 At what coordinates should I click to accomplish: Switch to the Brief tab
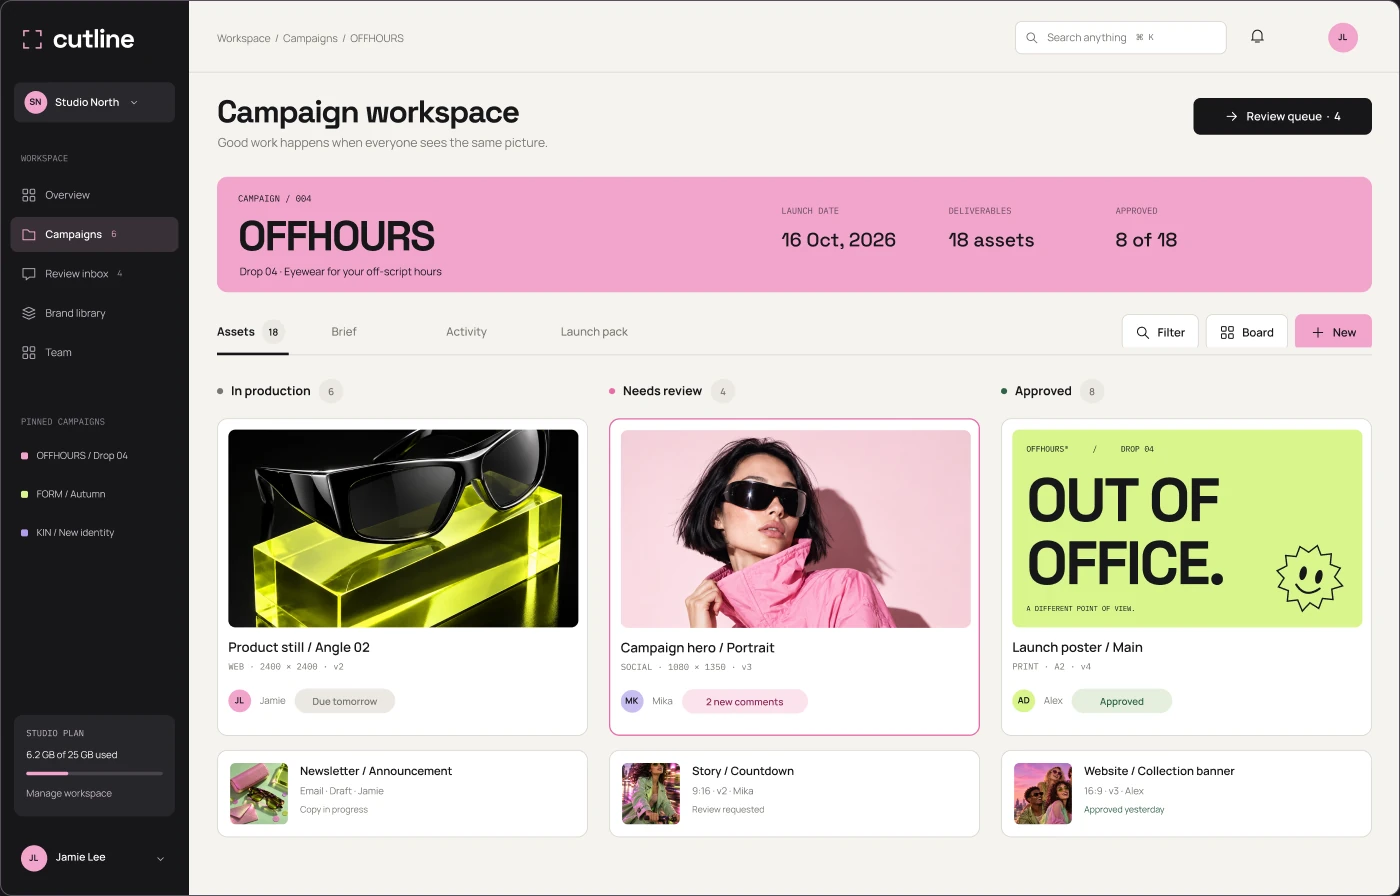[344, 332]
